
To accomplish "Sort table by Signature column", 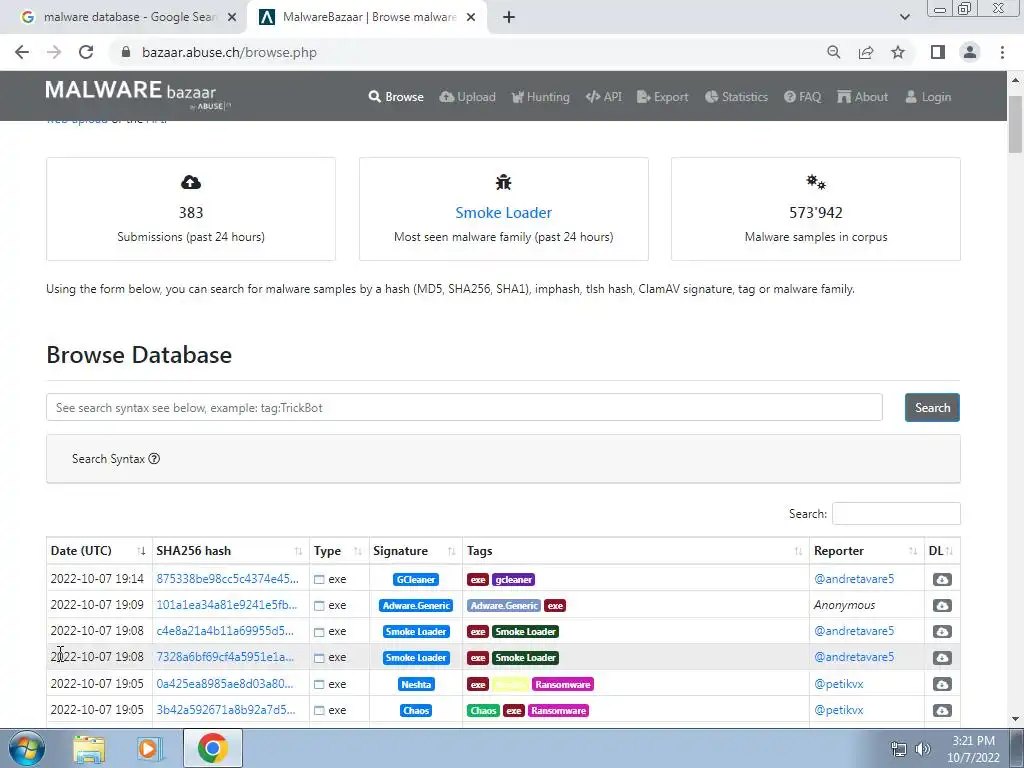I will coord(415,551).
